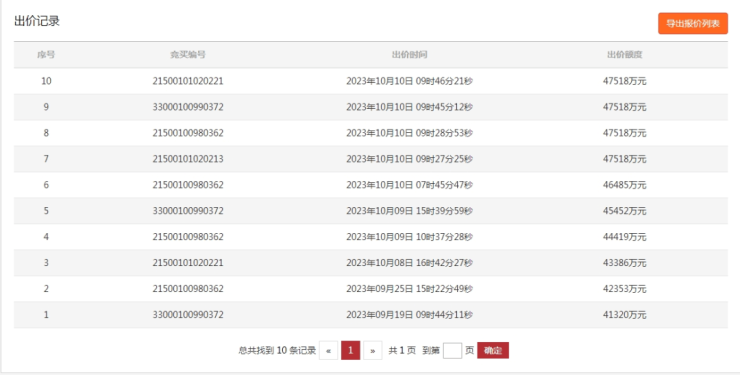This screenshot has height=375, width=740.
Task: Click bid time 2023年09月19日 09时44分11秒
Action: [409, 315]
